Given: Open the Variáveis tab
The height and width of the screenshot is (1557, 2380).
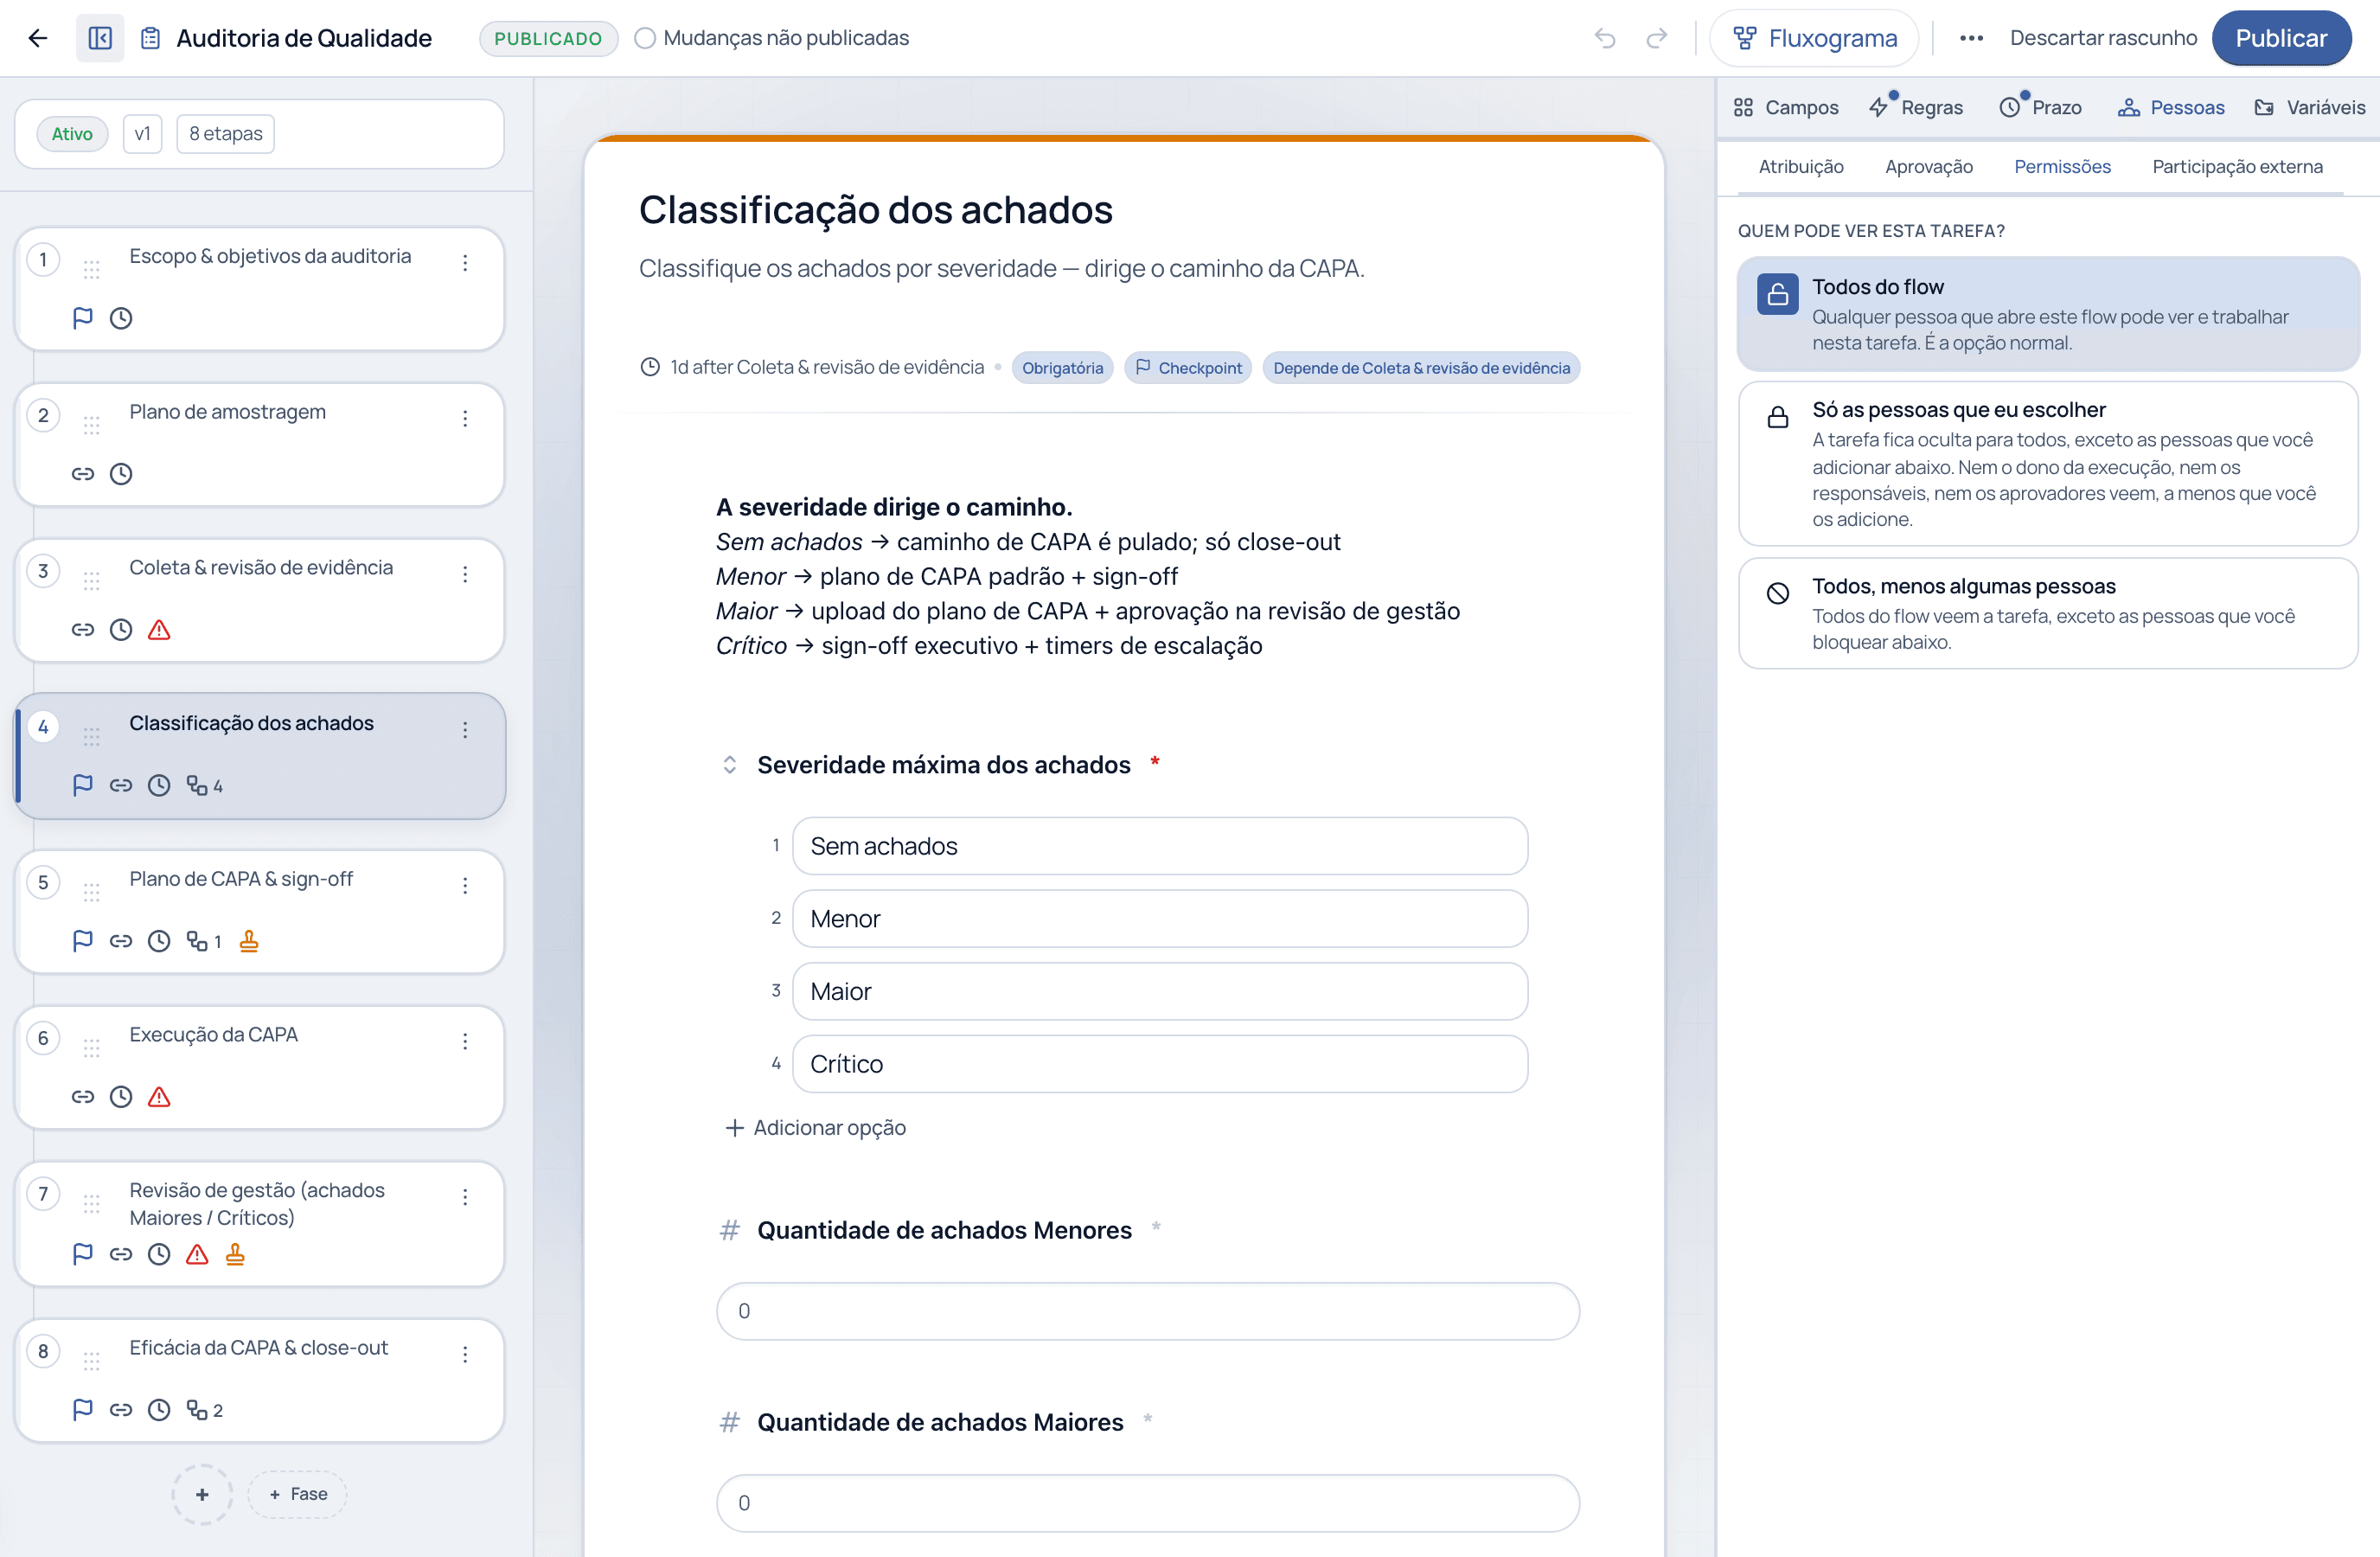Looking at the screenshot, I should click(2310, 107).
